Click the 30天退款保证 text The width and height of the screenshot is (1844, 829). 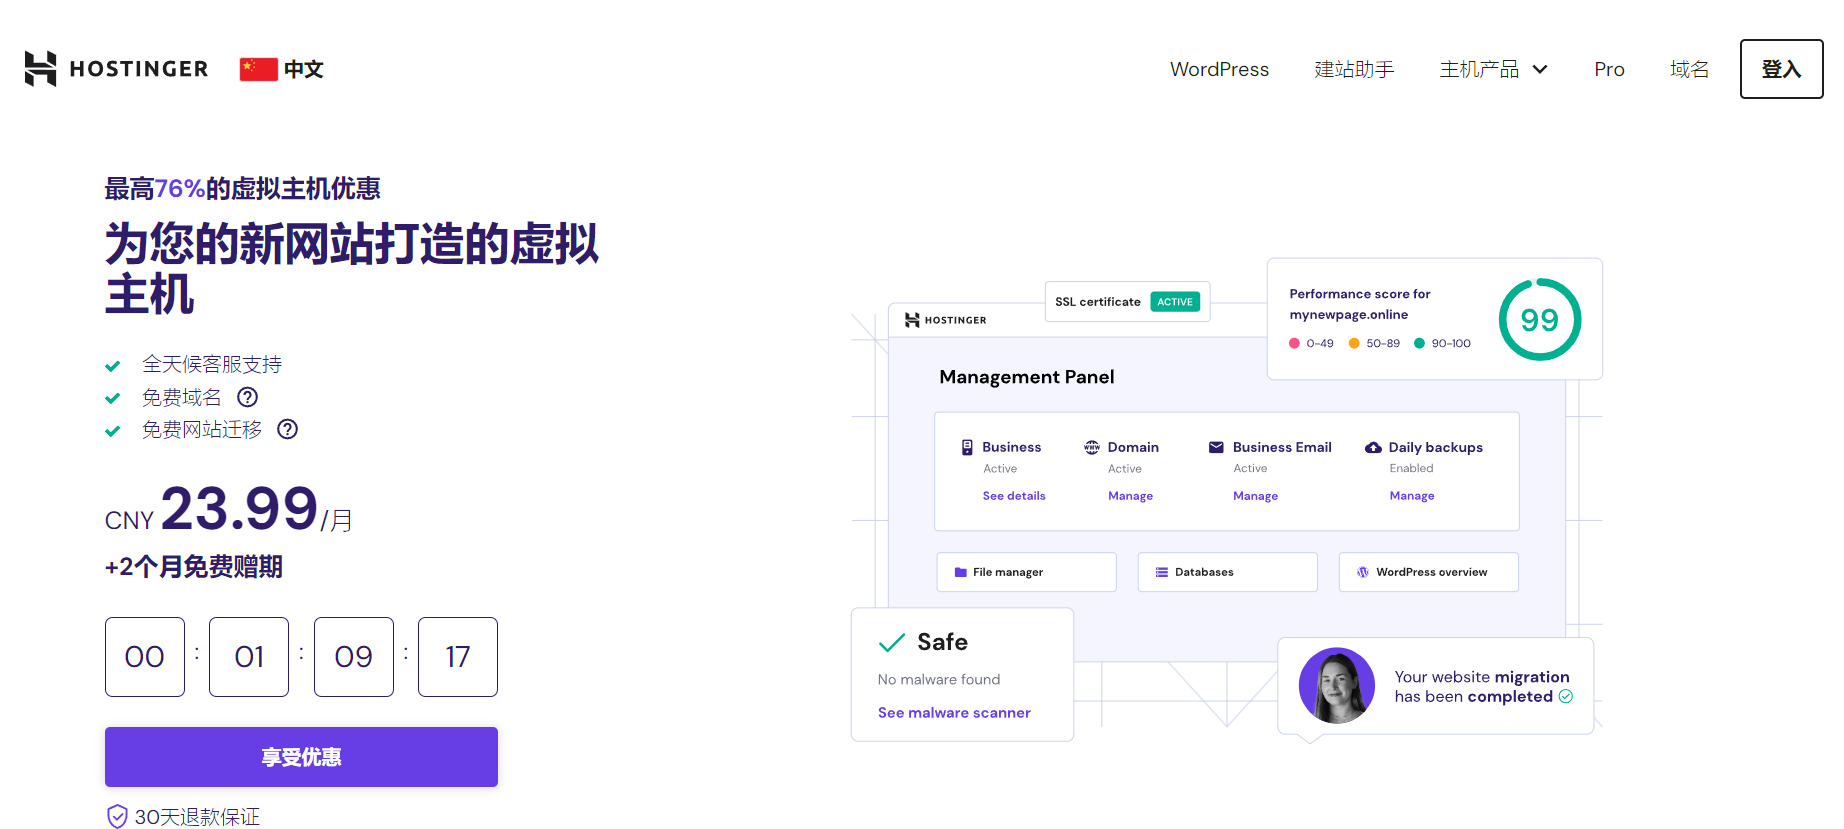click(x=197, y=817)
